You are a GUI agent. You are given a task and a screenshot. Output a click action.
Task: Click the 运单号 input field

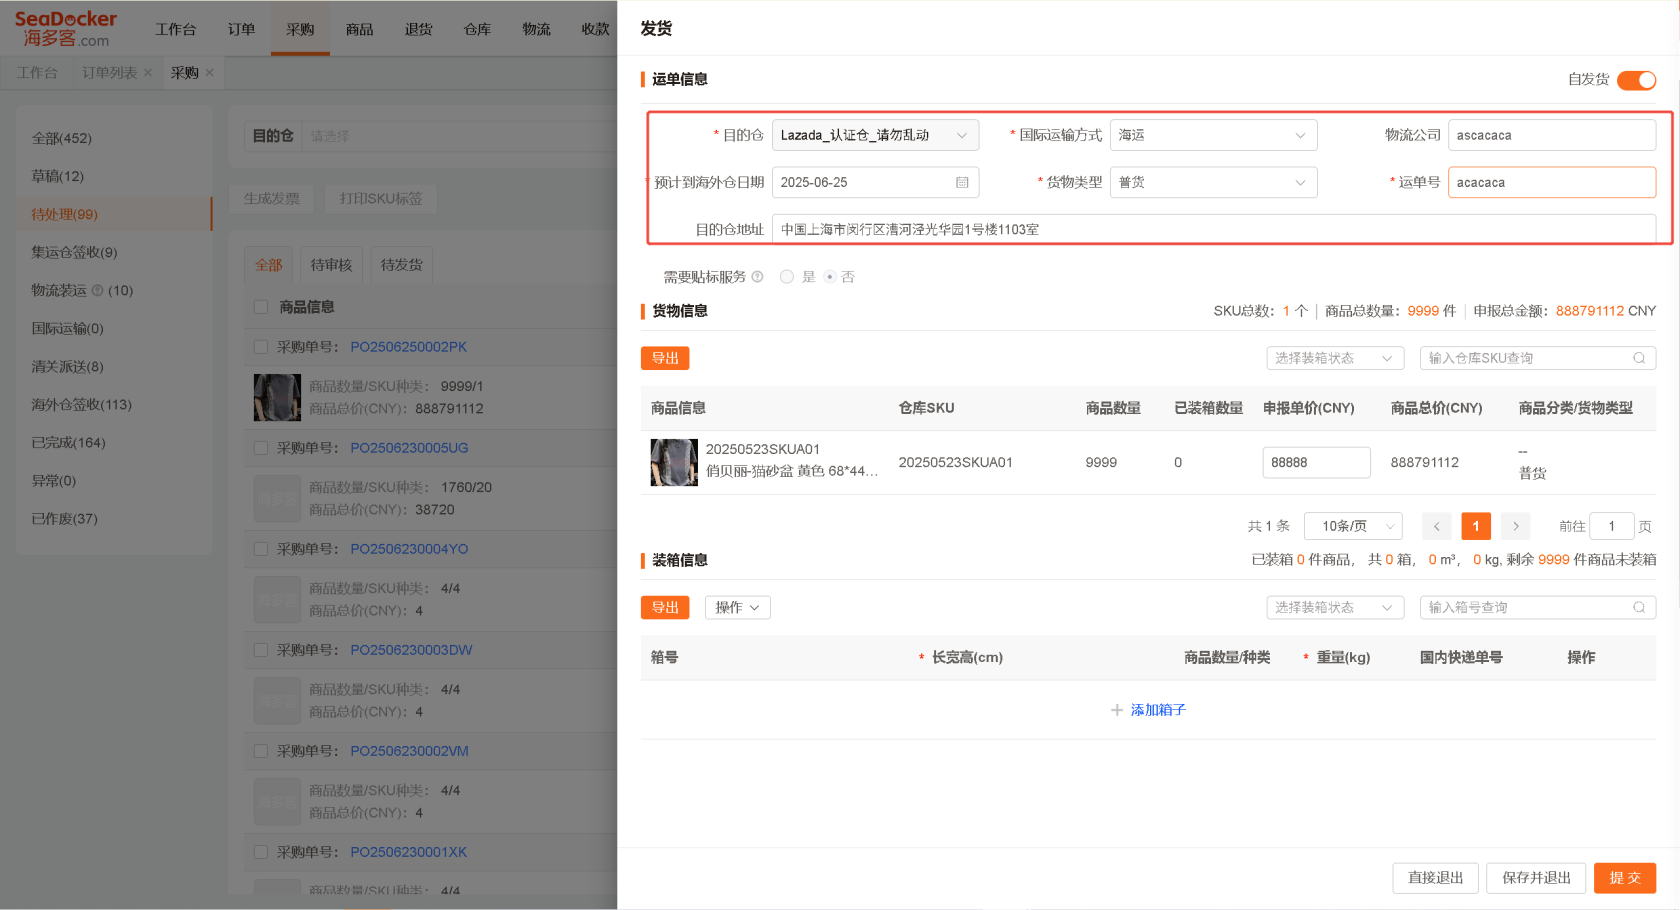pos(1552,182)
